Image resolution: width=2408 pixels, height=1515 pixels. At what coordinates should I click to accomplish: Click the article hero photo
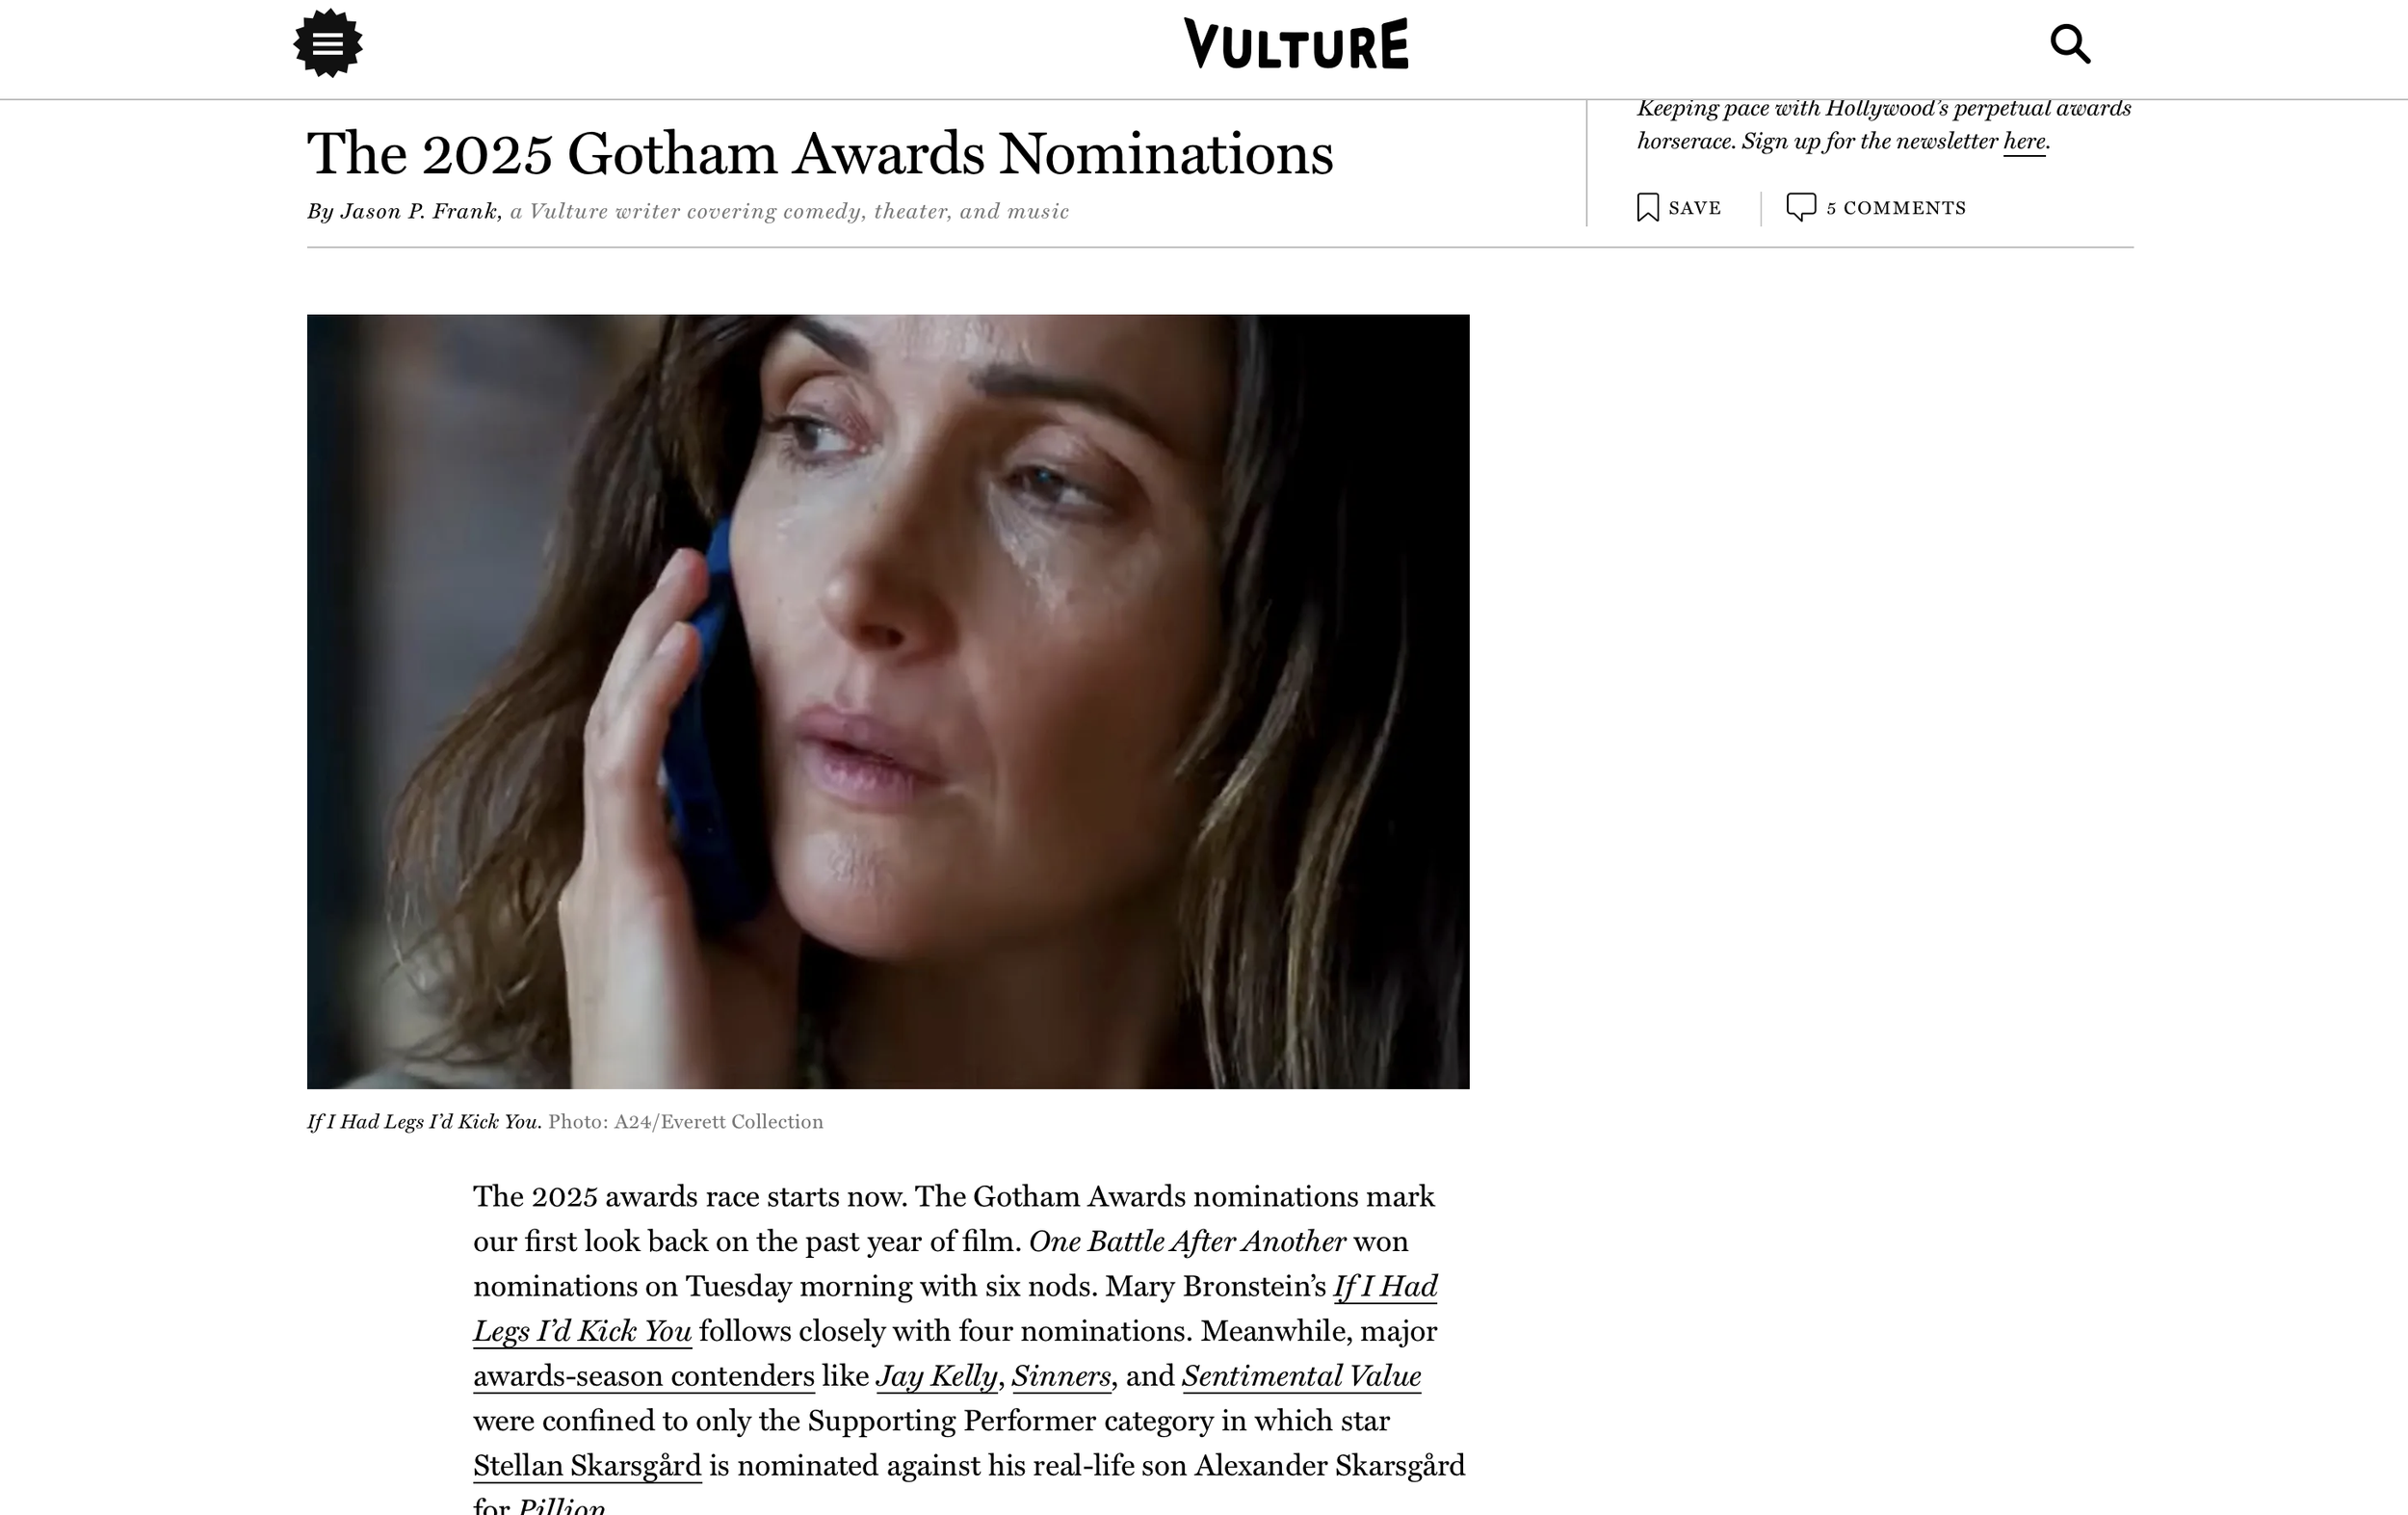(888, 701)
